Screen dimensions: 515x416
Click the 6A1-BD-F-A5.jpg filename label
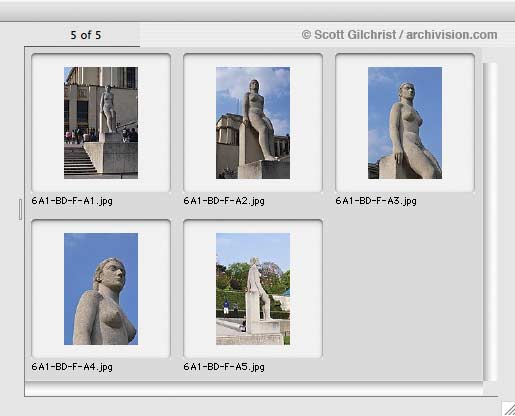[x=224, y=367]
